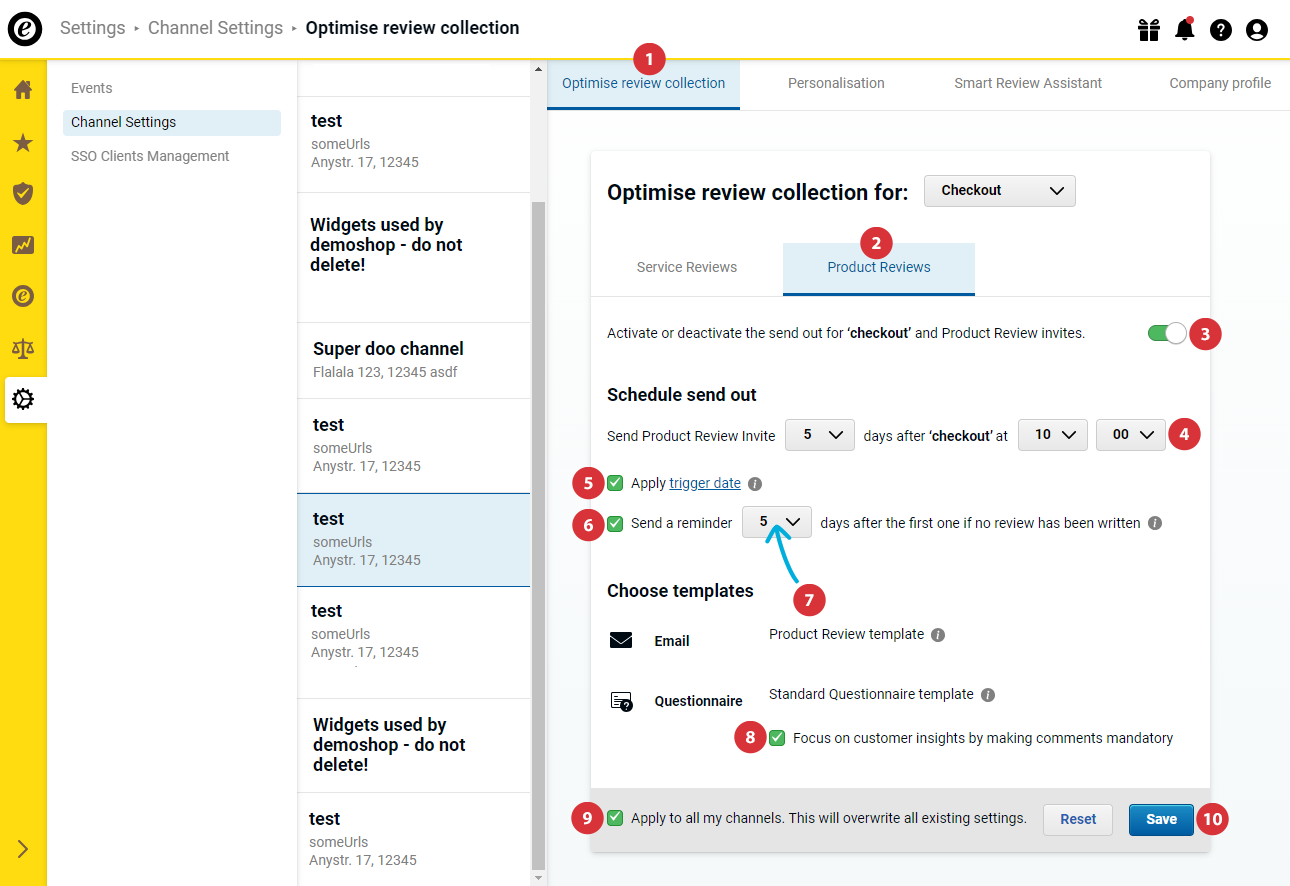Click Settings in the breadcrumb

point(93,28)
